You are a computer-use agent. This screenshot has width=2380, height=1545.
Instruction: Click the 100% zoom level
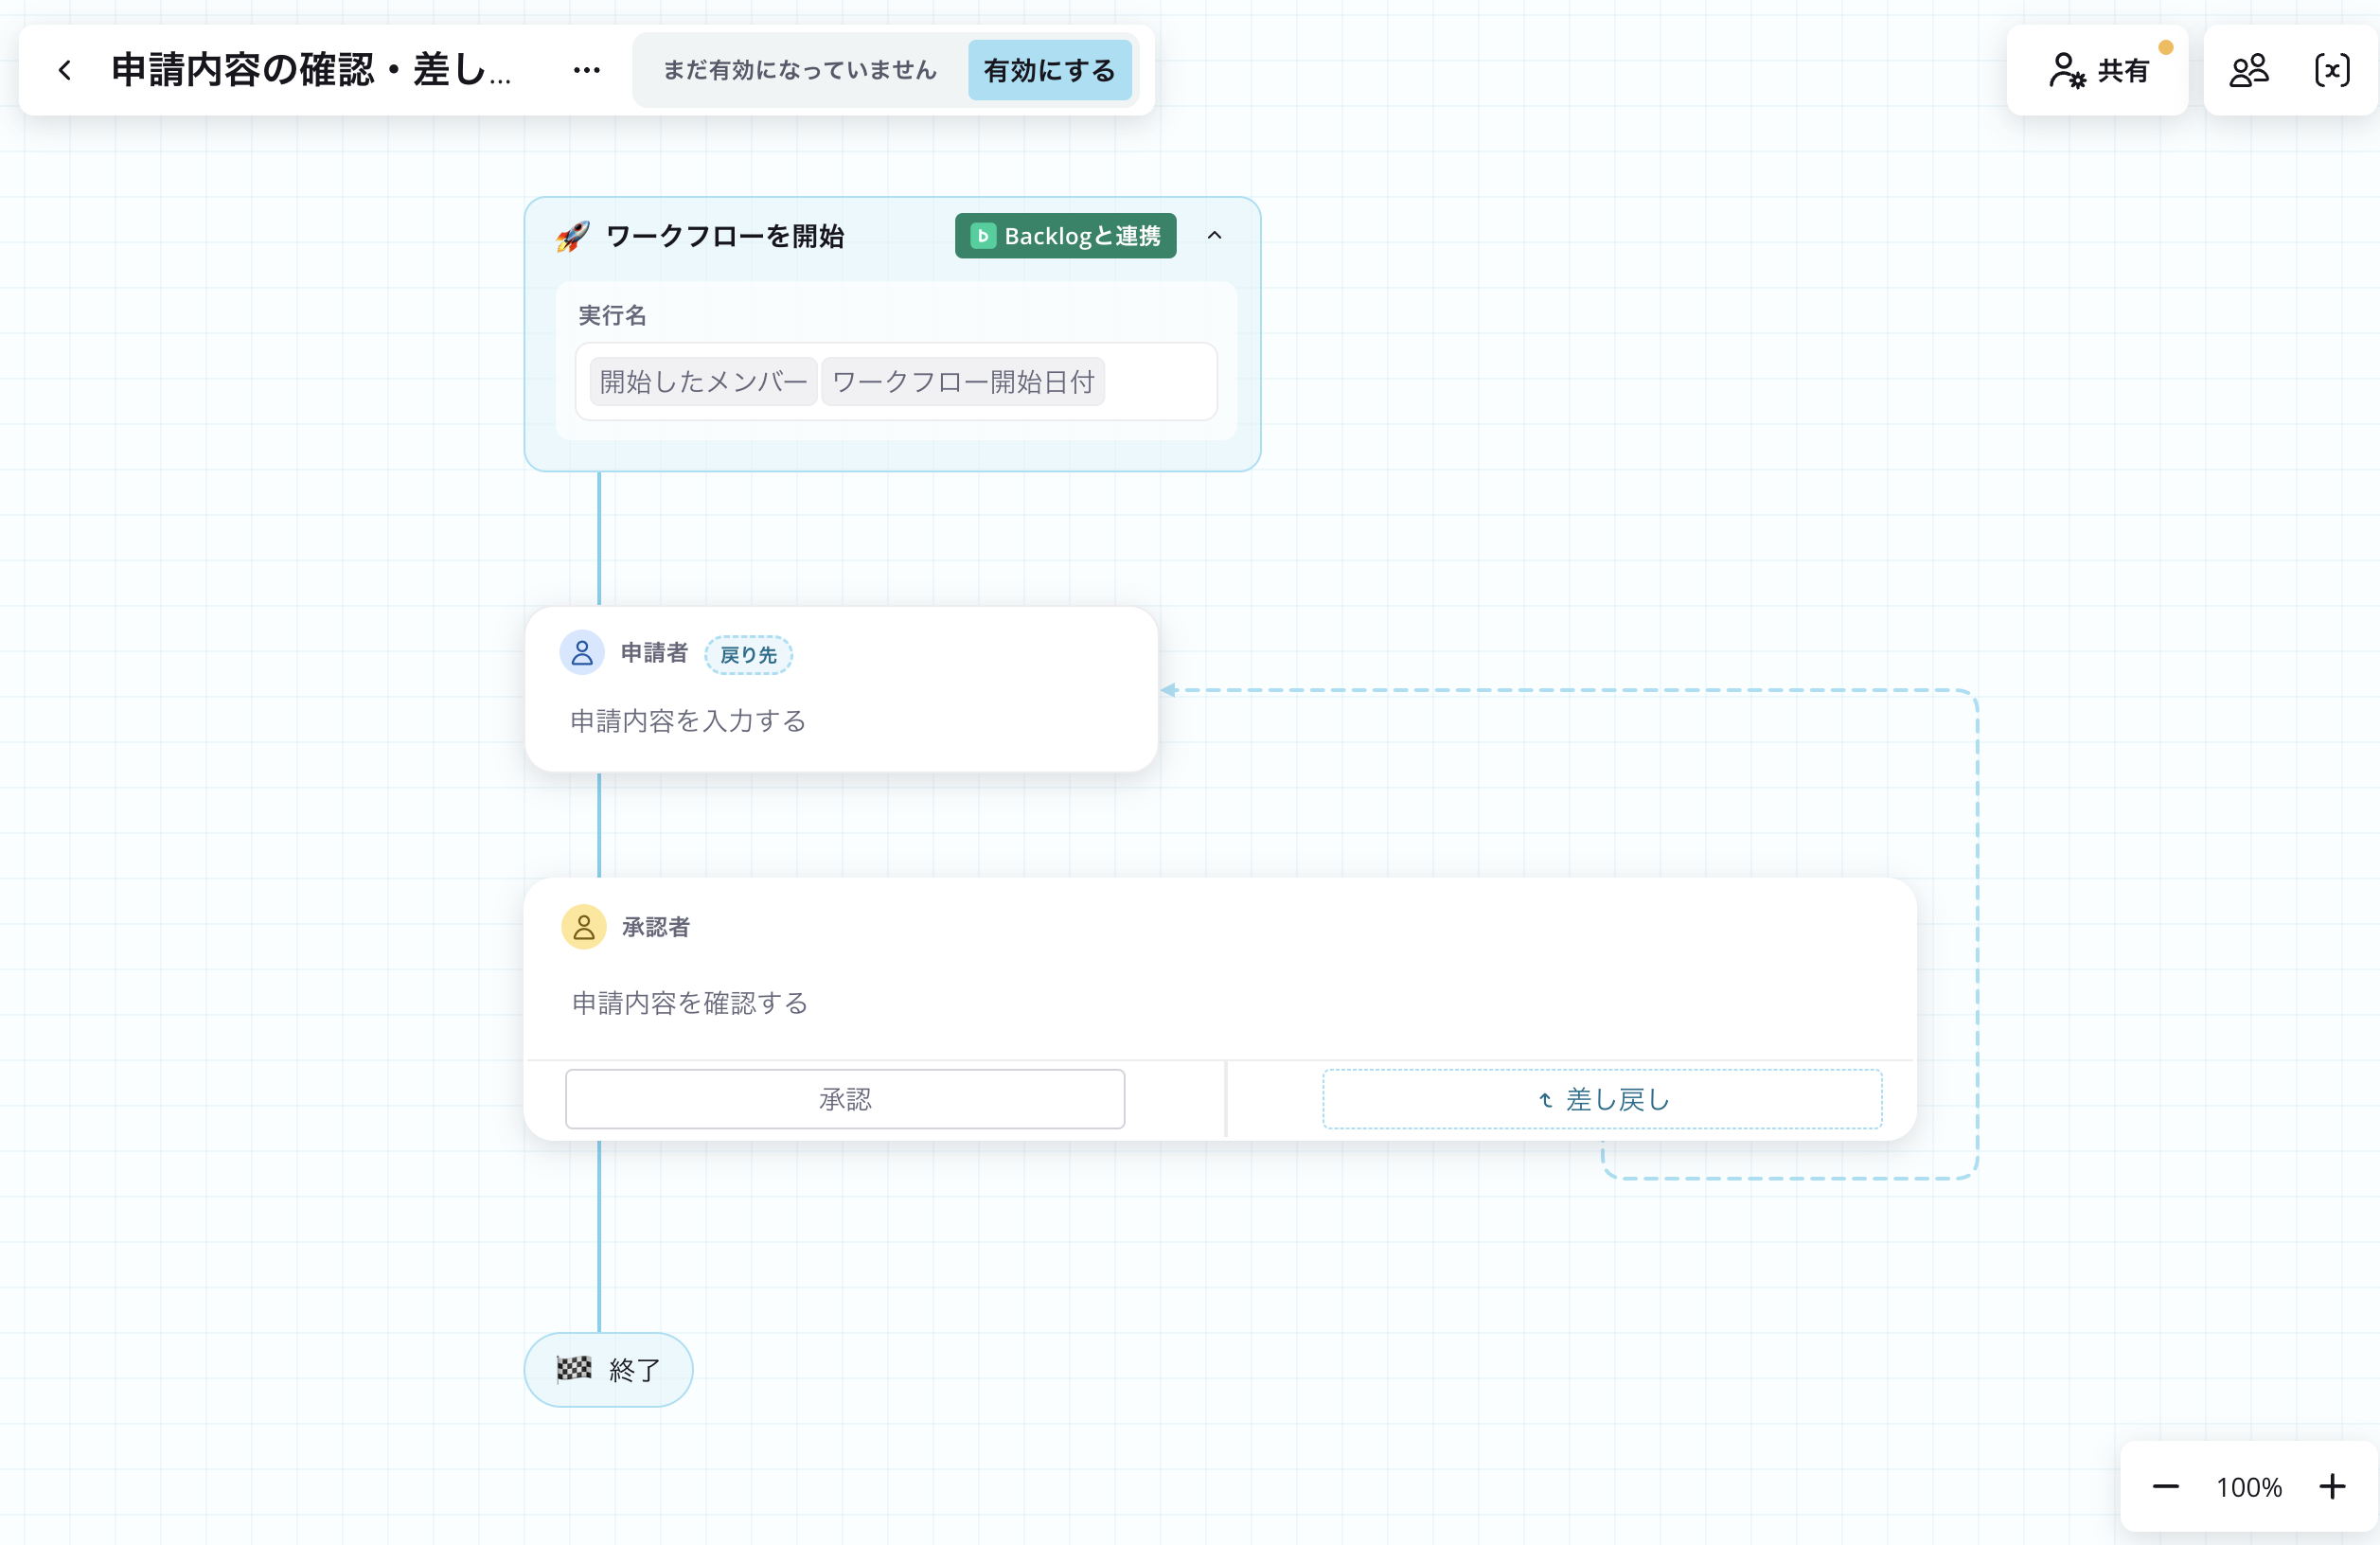(x=2249, y=1487)
